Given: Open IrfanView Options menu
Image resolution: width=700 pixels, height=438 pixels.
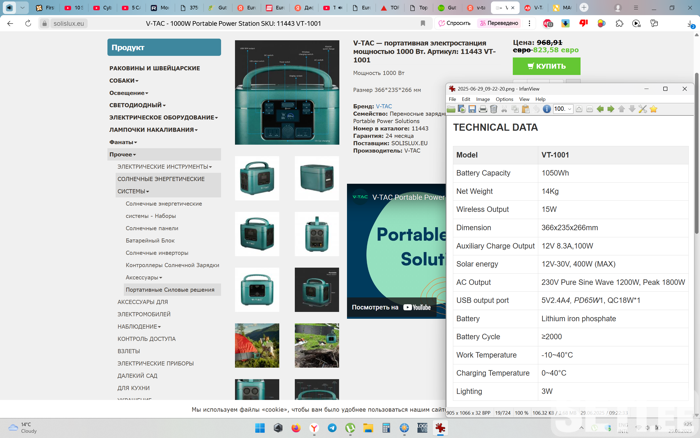Looking at the screenshot, I should point(504,99).
